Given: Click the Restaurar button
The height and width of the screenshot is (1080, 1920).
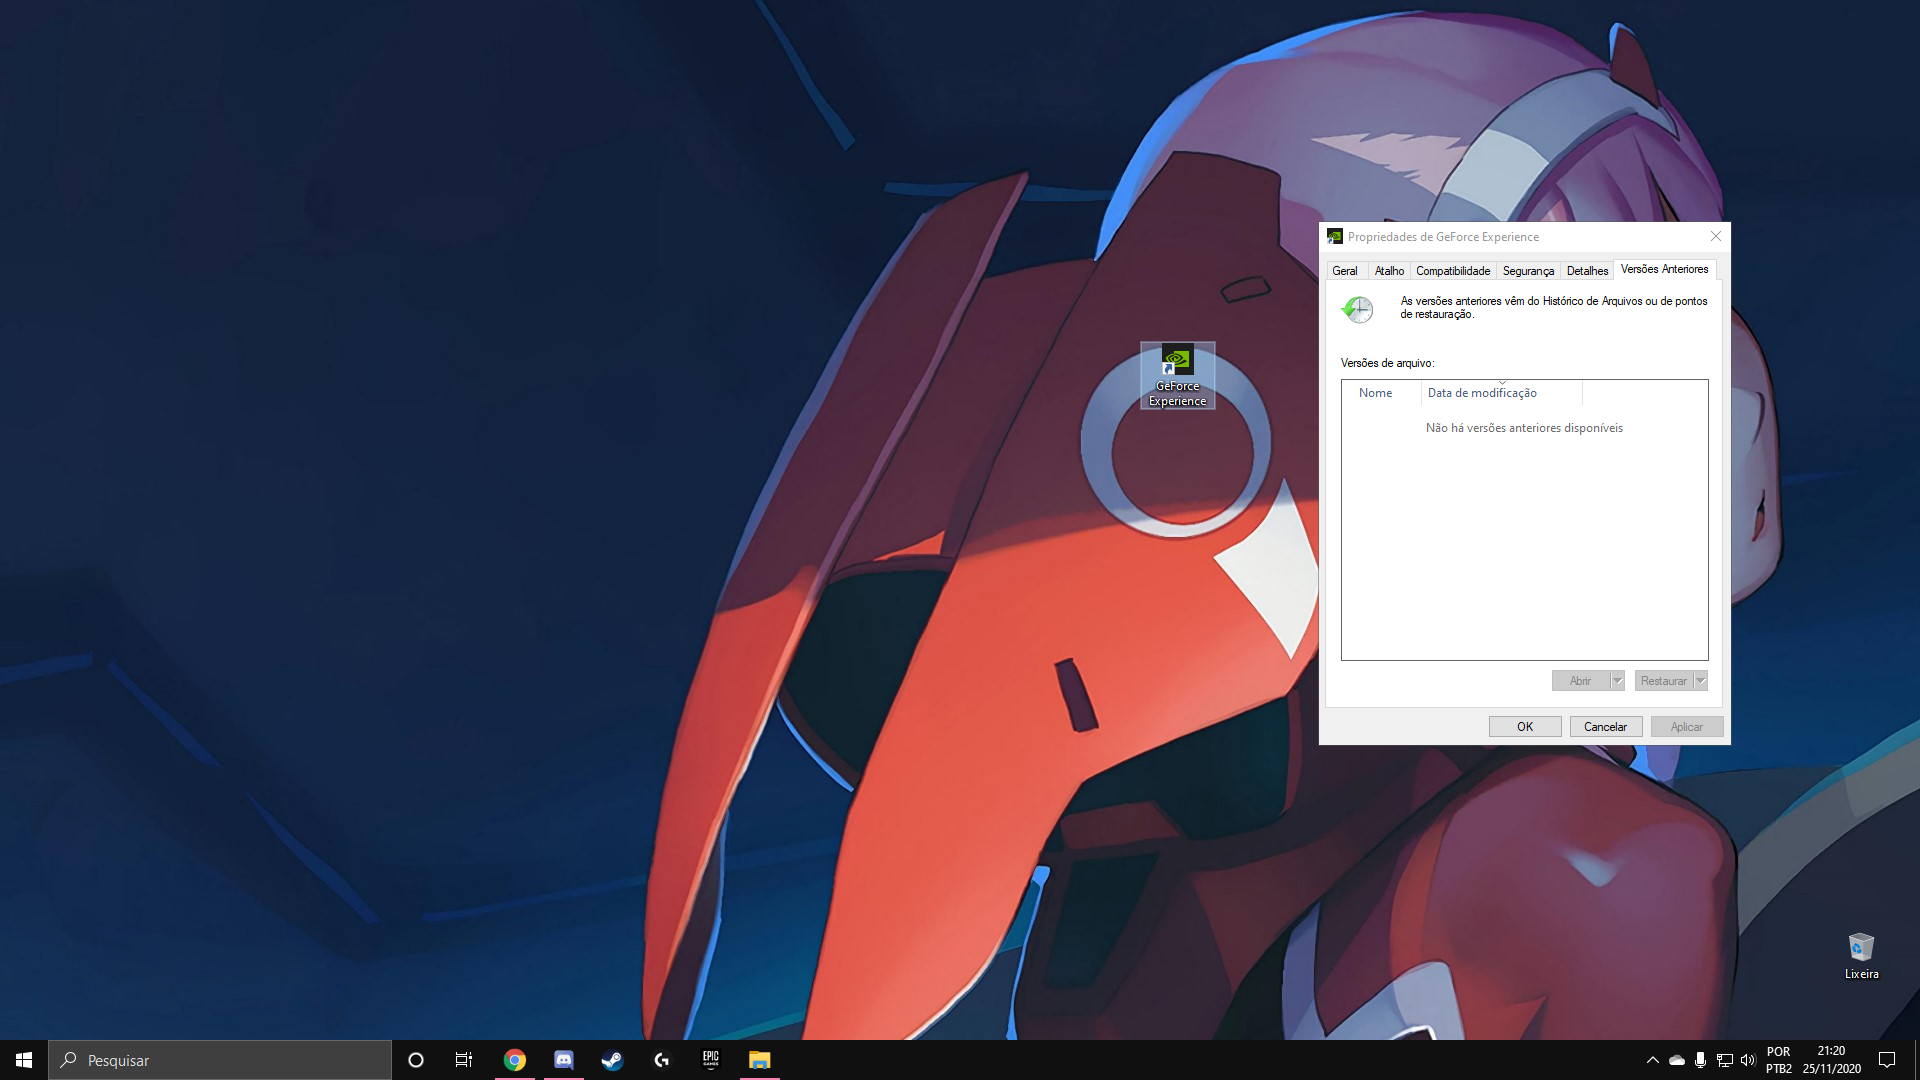Looking at the screenshot, I should (x=1663, y=681).
